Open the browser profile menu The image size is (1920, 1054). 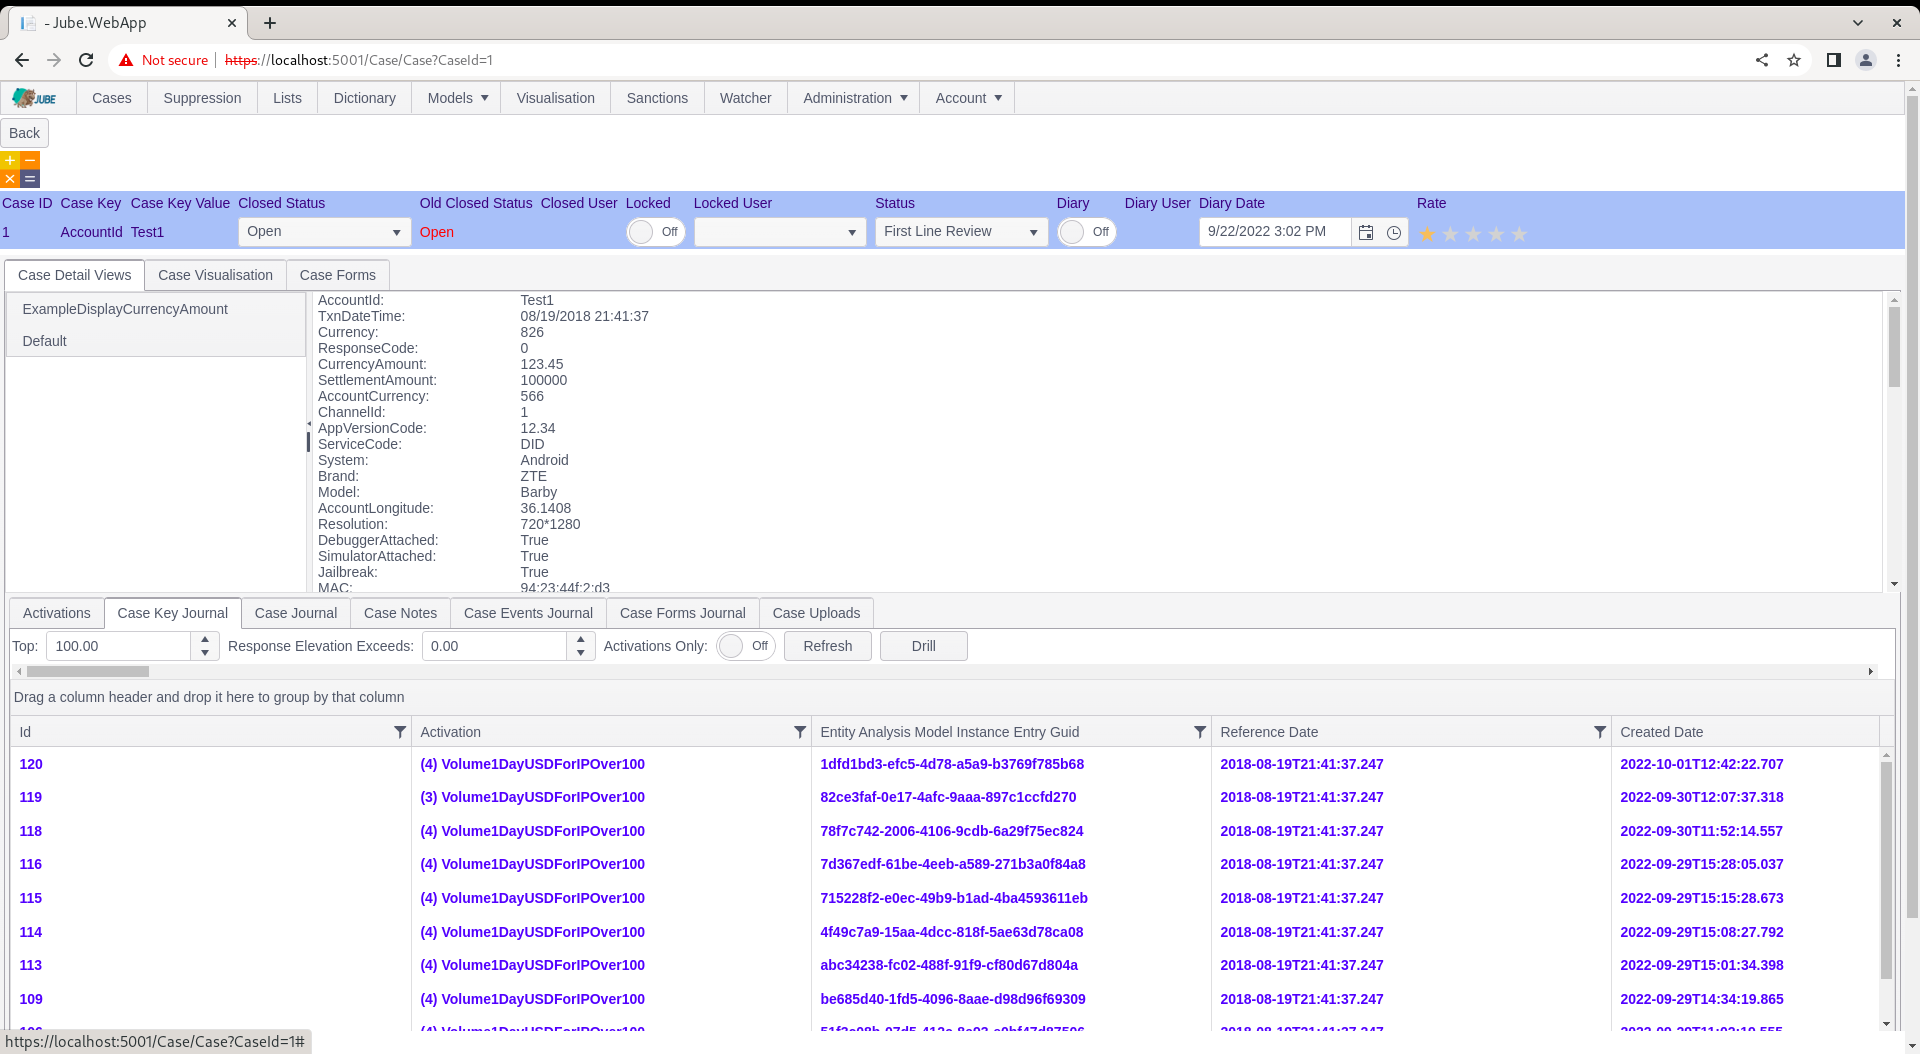[1866, 60]
